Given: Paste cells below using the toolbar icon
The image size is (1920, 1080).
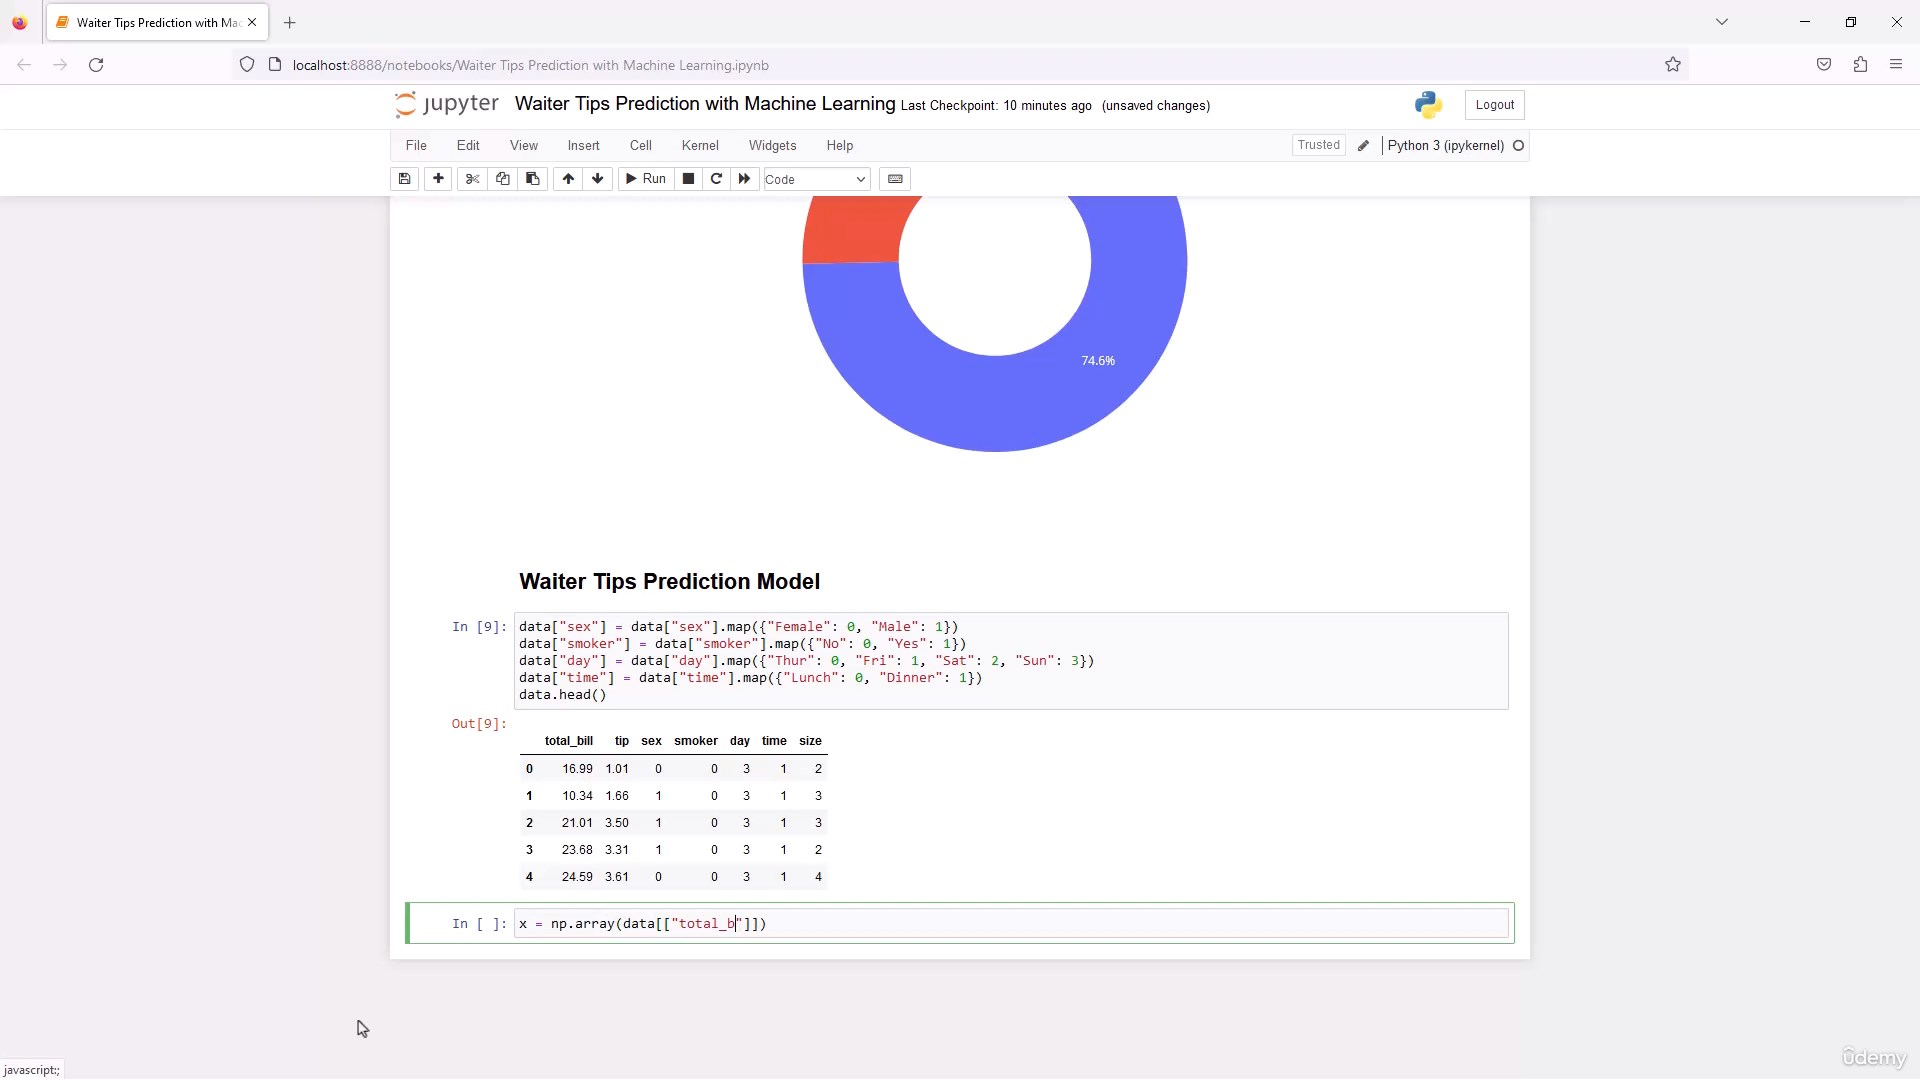Looking at the screenshot, I should (x=533, y=179).
